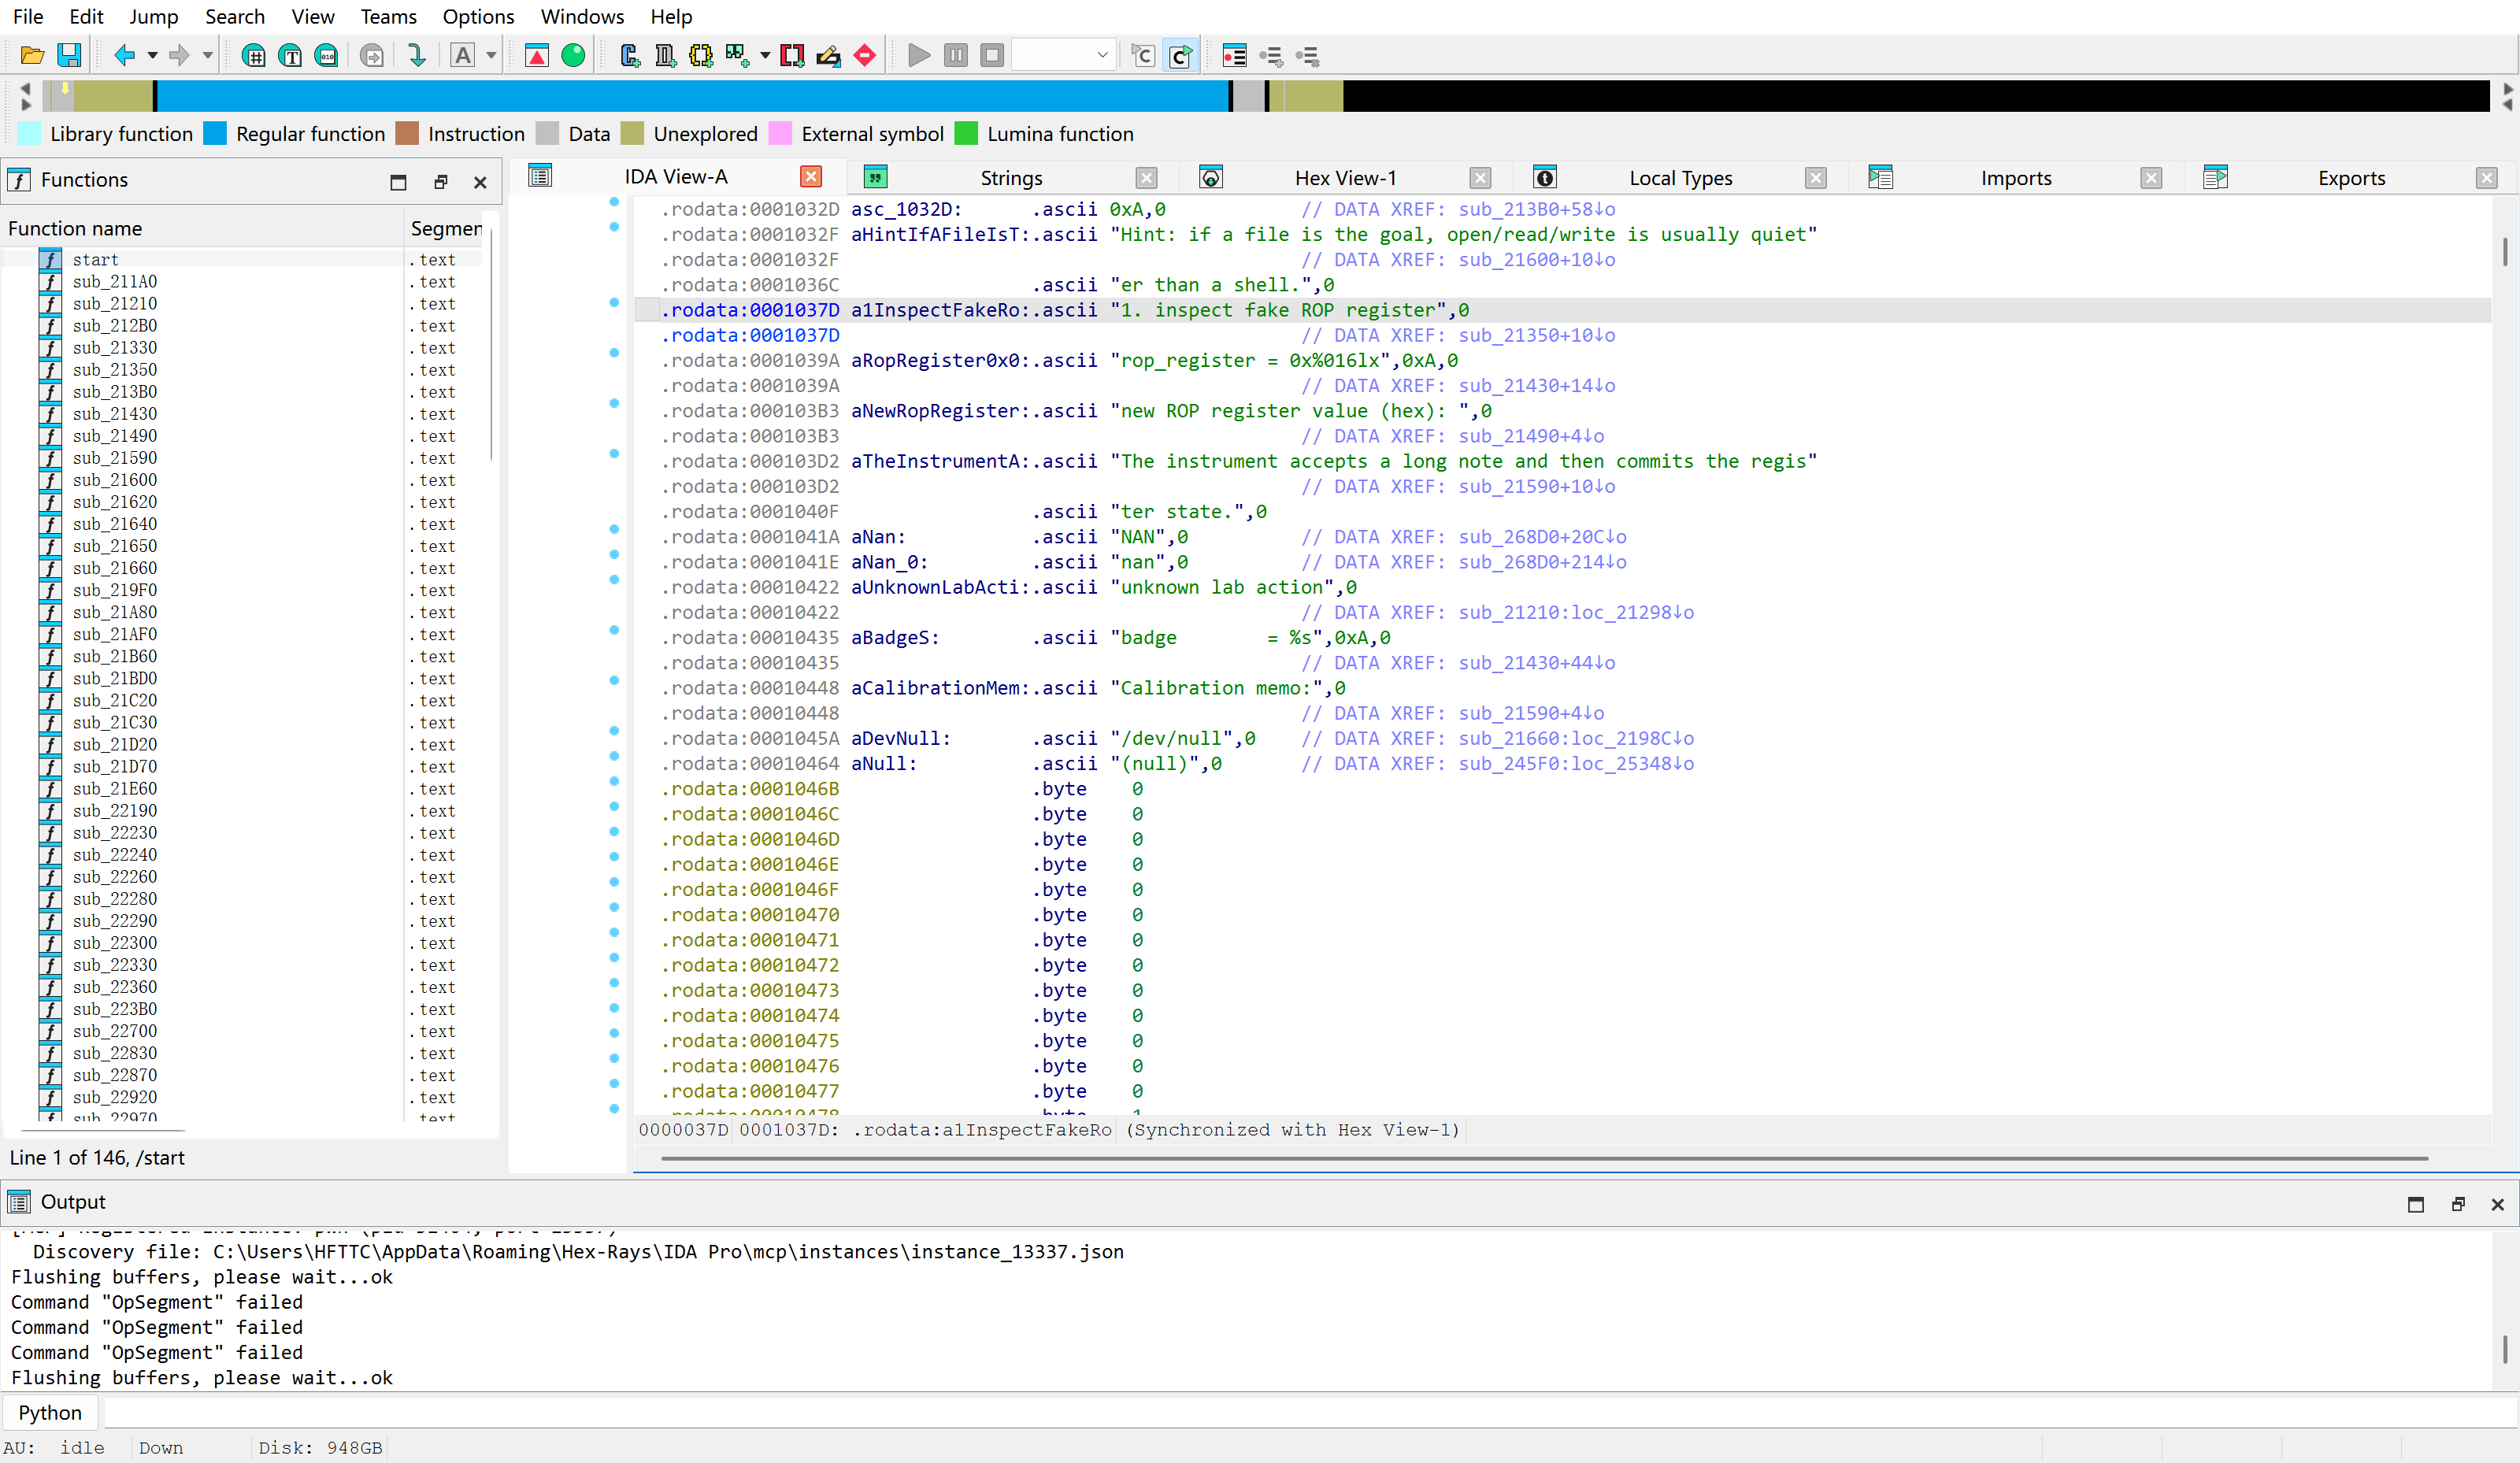This screenshot has height=1463, width=2520.
Task: Open the debugger selection combo box
Action: tap(1064, 56)
